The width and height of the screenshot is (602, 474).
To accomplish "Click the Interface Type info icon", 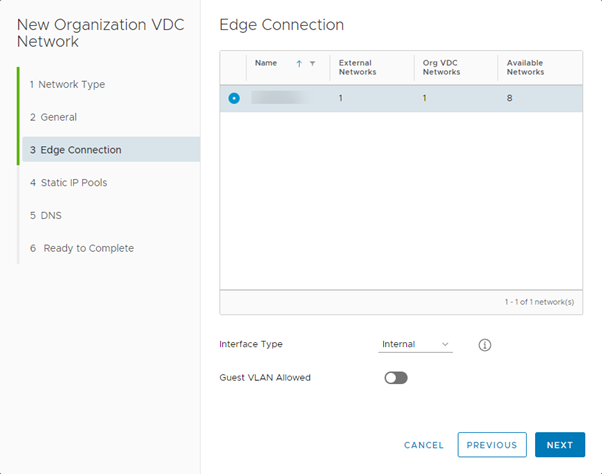I will [485, 345].
